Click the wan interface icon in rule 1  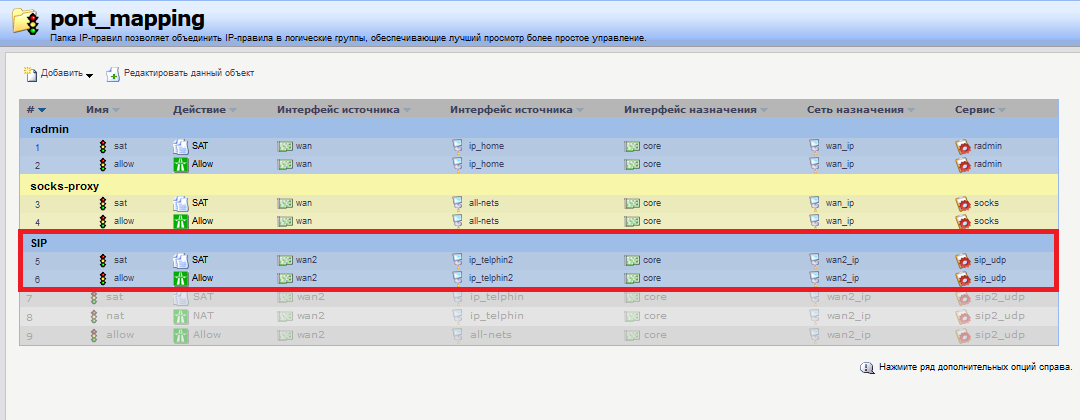[x=285, y=147]
